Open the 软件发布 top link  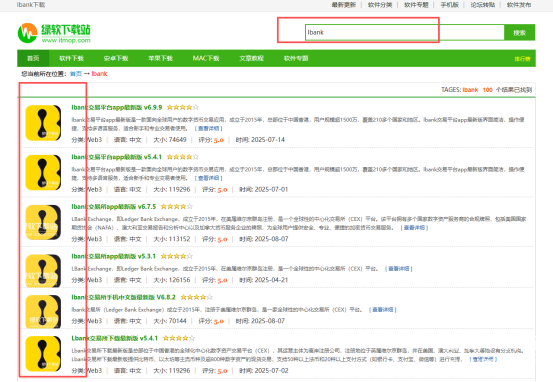point(519,5)
